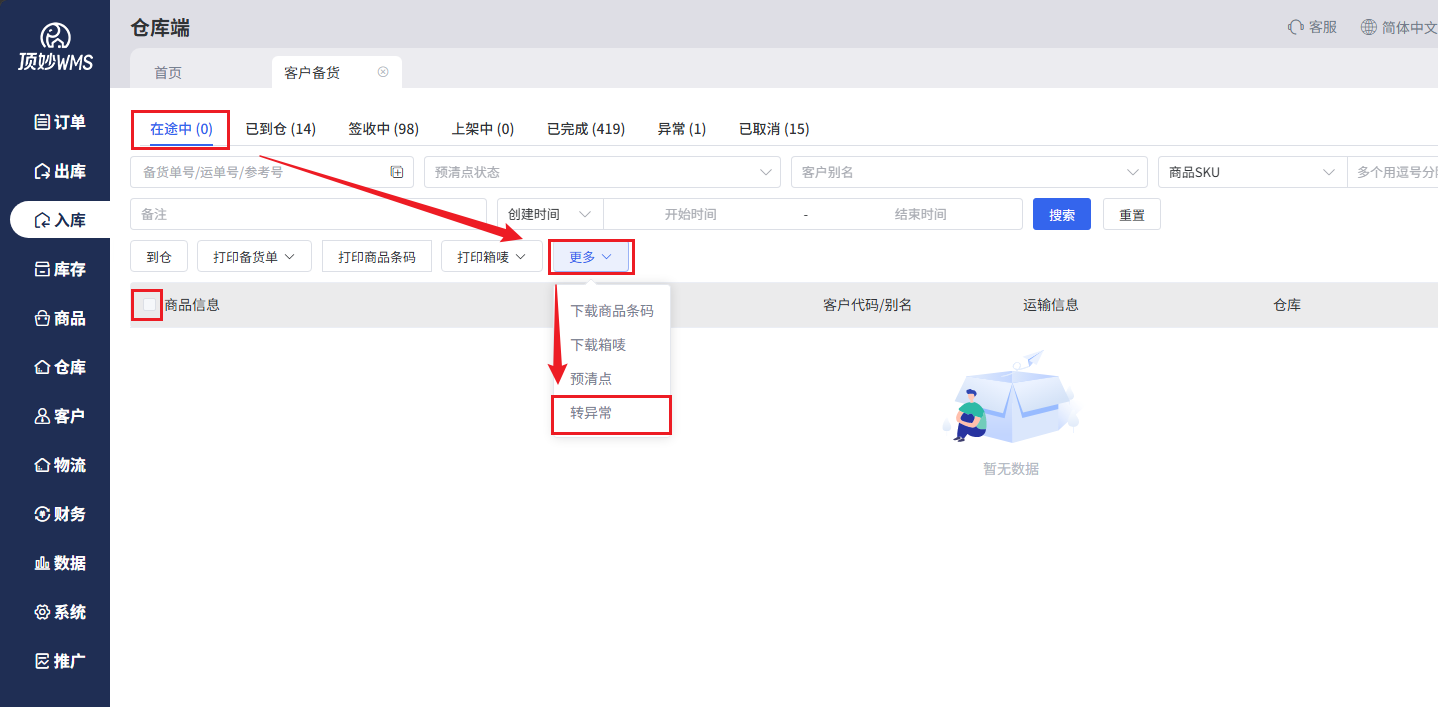The image size is (1438, 707).
Task: Open the 商品 products section
Action: click(60, 318)
